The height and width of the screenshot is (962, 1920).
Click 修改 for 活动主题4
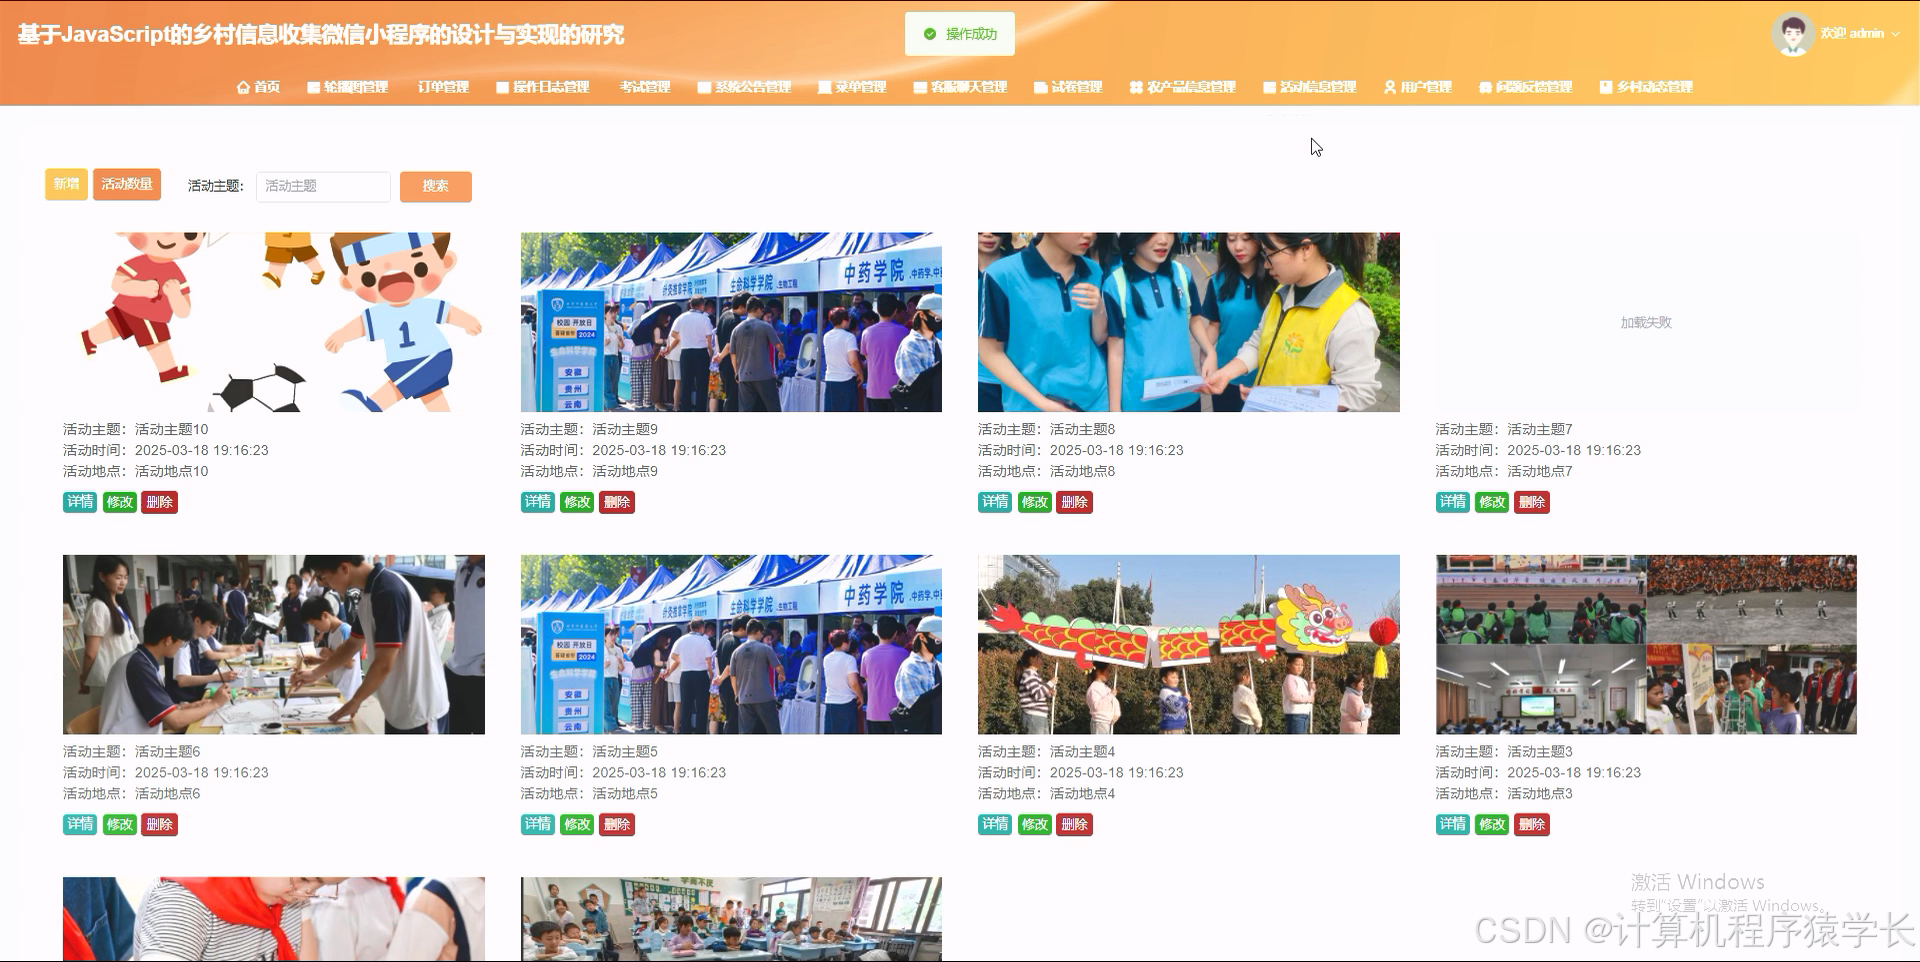(1035, 824)
